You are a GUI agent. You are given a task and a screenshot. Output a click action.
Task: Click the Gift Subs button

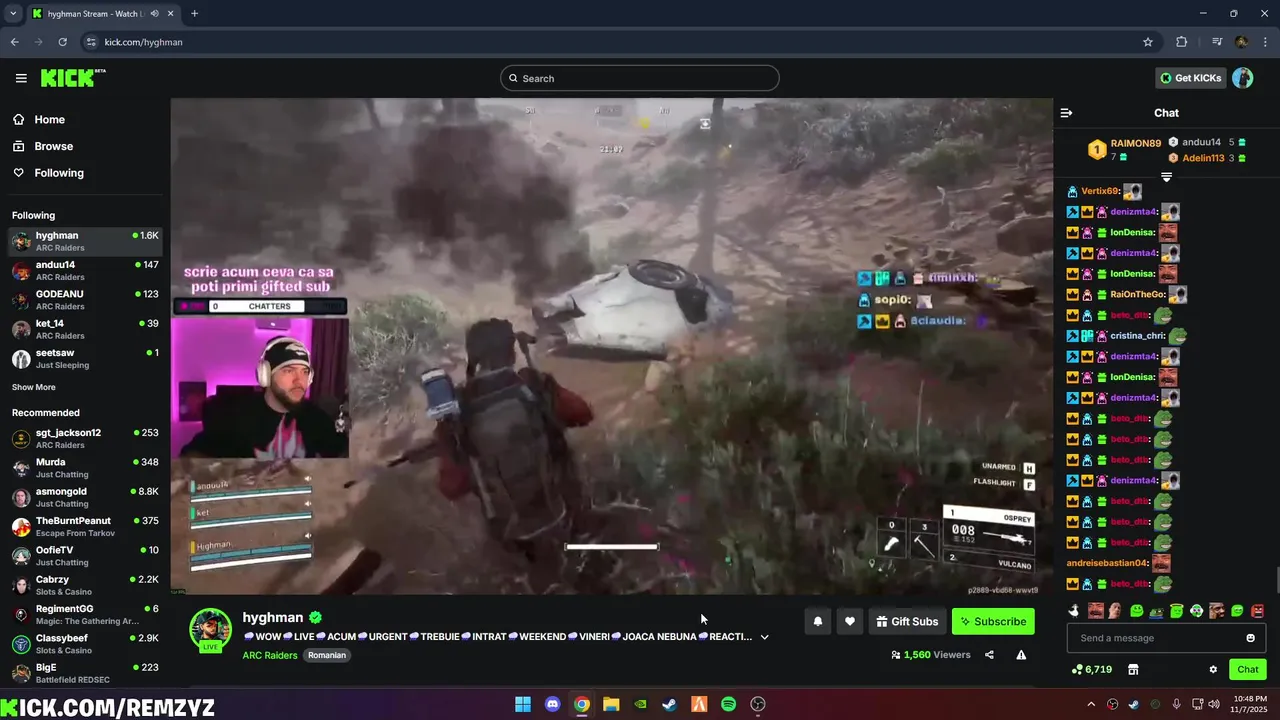[907, 621]
